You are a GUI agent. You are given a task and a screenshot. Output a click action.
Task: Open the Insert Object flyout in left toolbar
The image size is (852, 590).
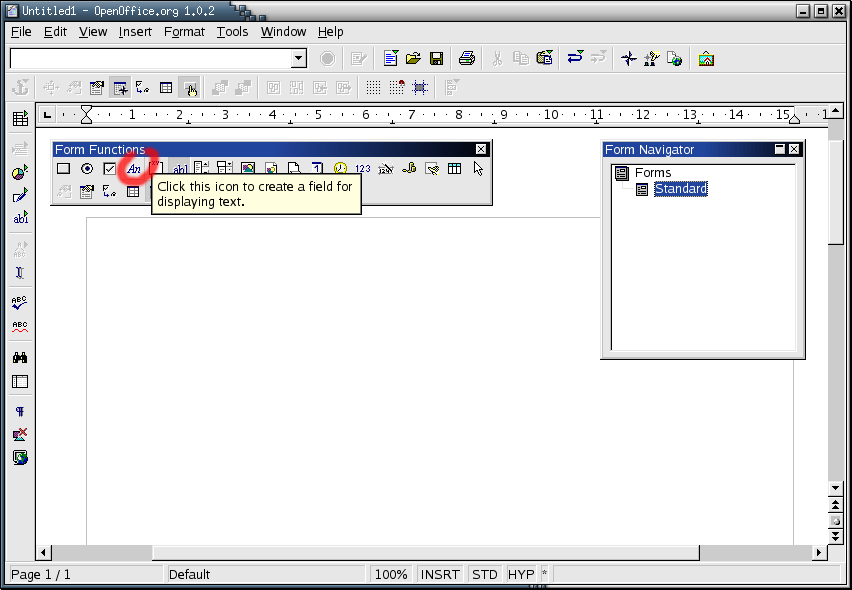20,173
